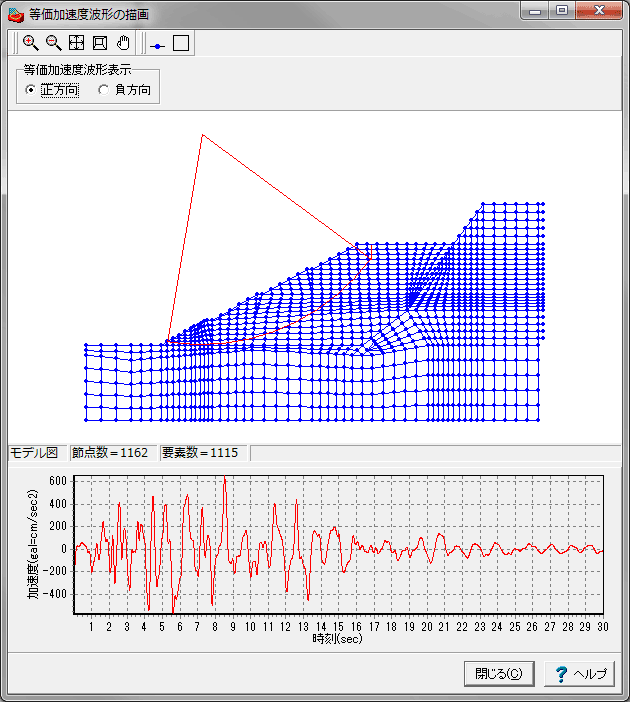The height and width of the screenshot is (702, 630).
Task: Toggle node marker display icon
Action: tap(157, 46)
